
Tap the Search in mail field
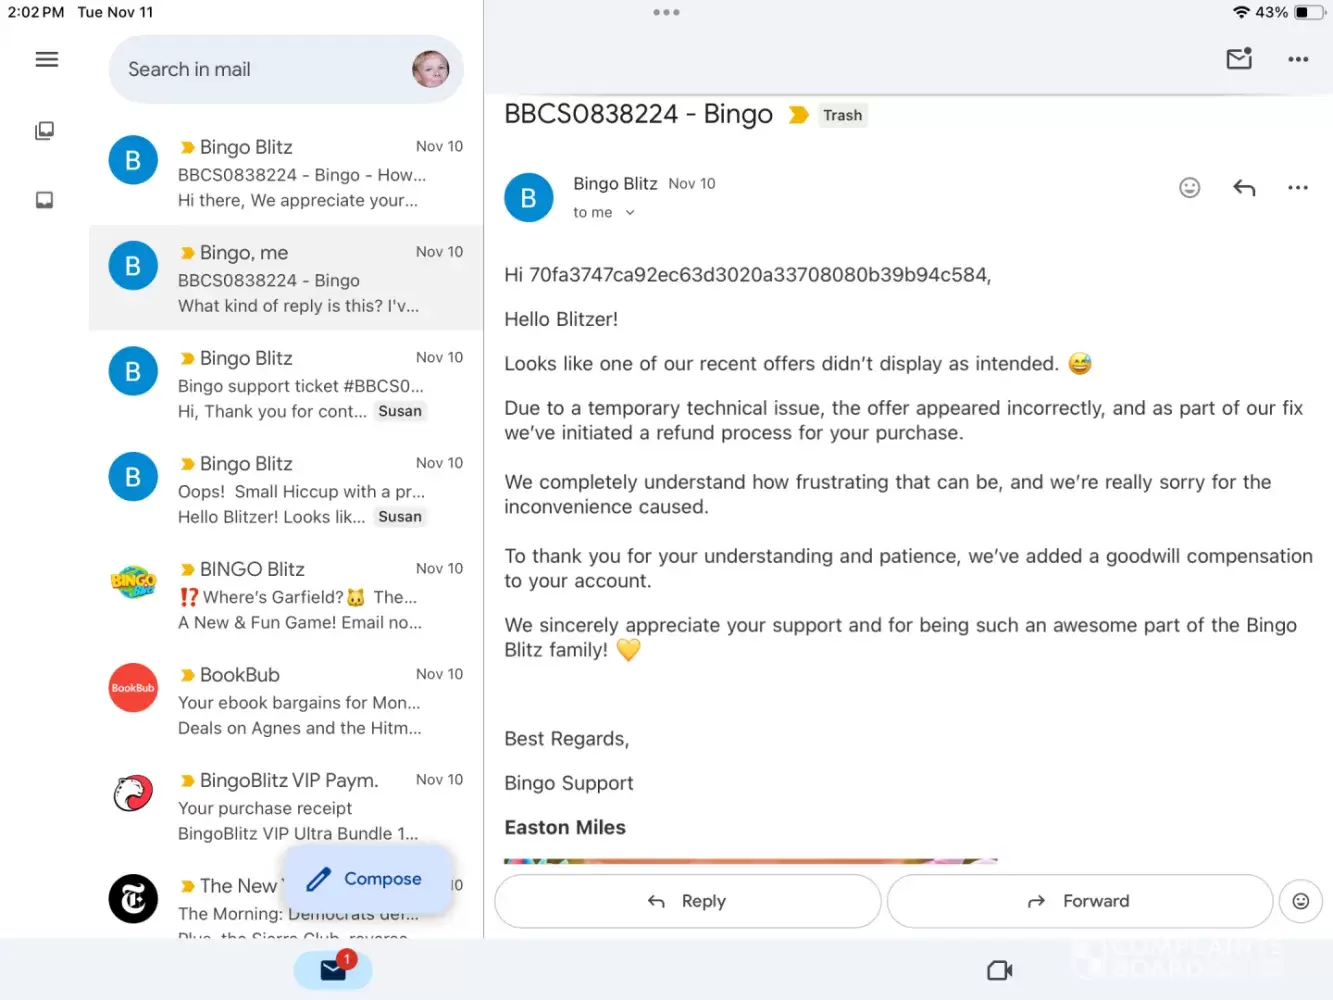[260, 70]
